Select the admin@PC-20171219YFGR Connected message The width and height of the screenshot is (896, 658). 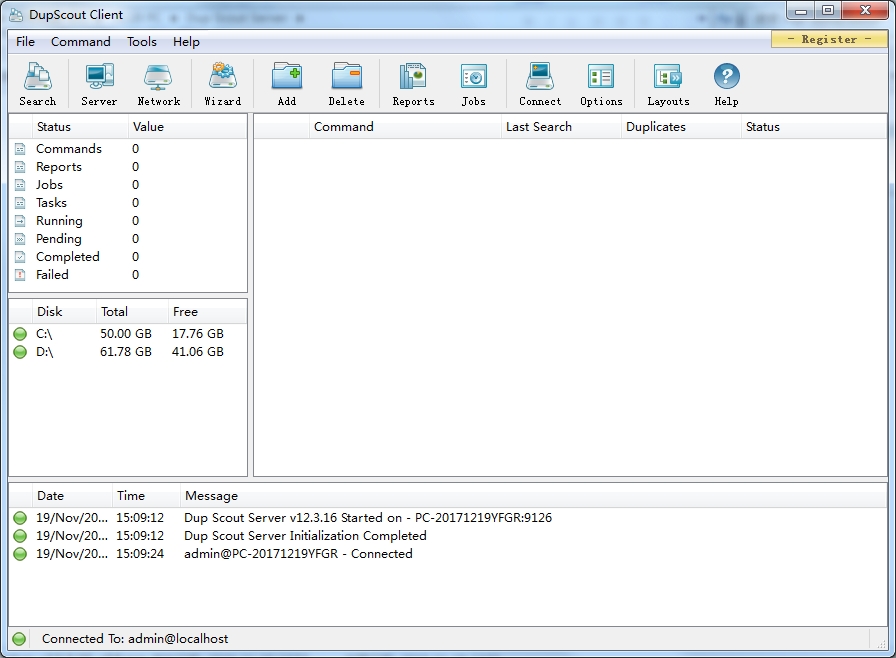point(298,554)
